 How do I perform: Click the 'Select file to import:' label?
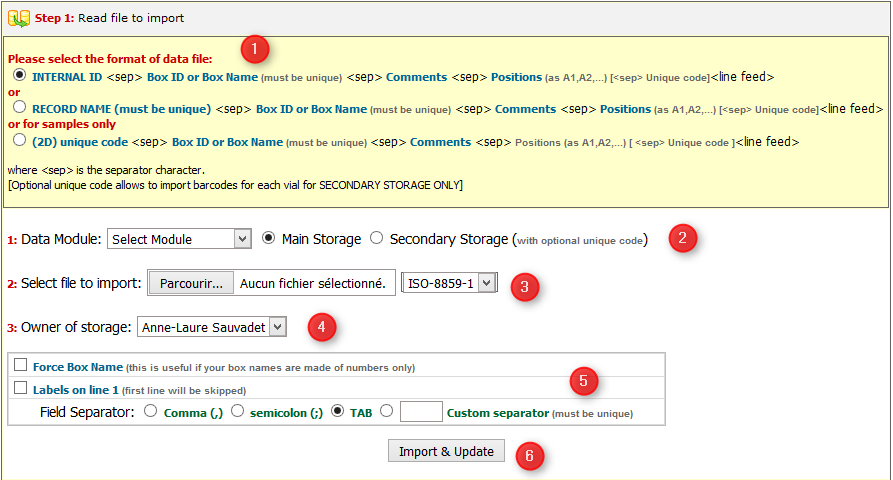point(81,283)
